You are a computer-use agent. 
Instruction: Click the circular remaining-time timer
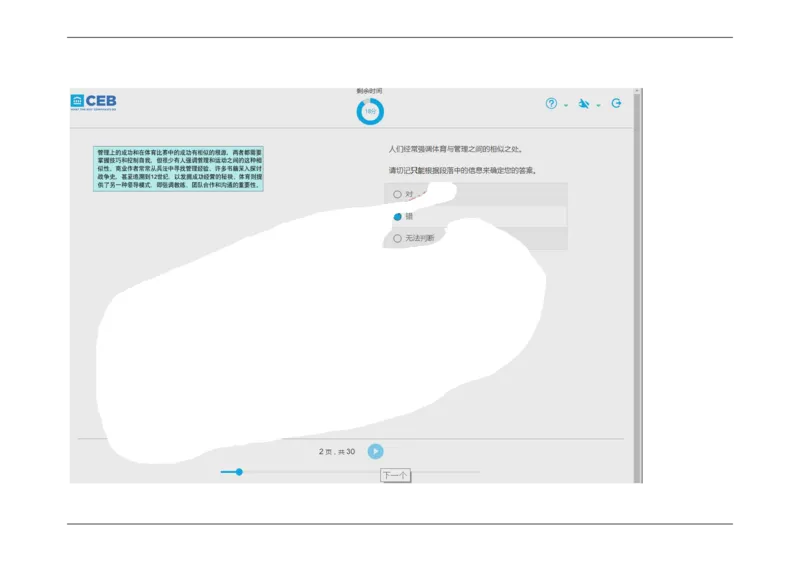click(x=370, y=111)
